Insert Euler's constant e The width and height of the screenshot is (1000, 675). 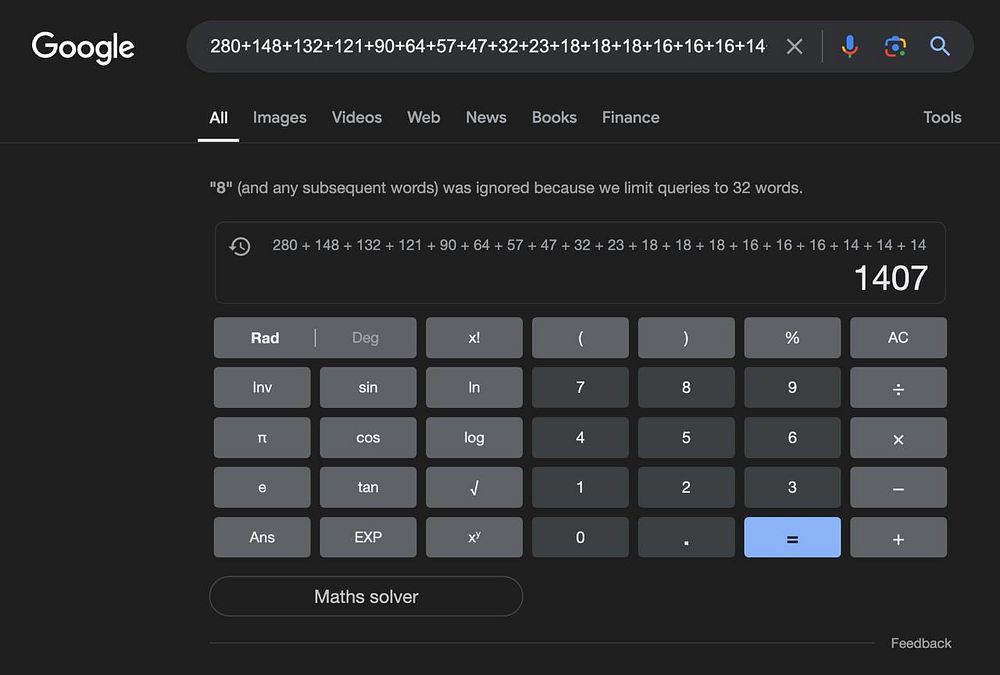click(x=262, y=487)
